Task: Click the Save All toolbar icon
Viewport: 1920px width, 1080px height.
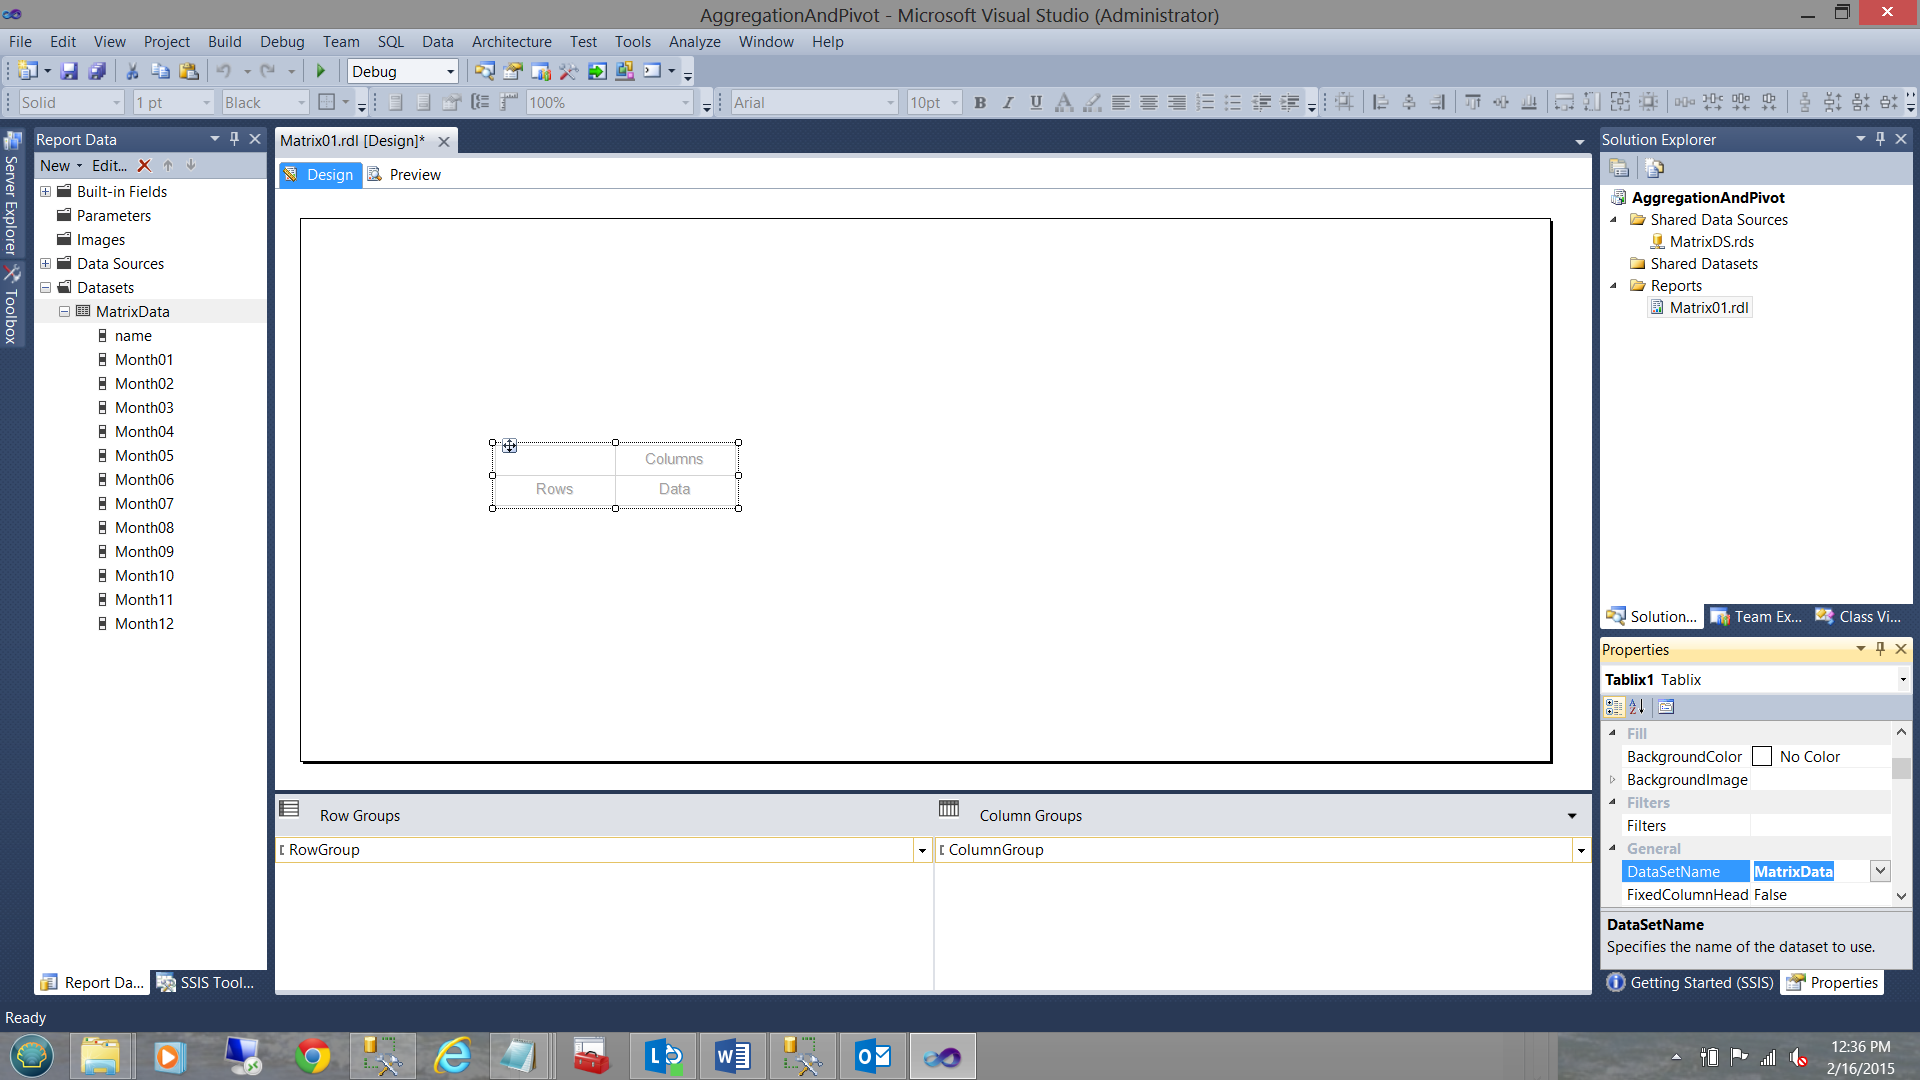Action: coord(97,71)
